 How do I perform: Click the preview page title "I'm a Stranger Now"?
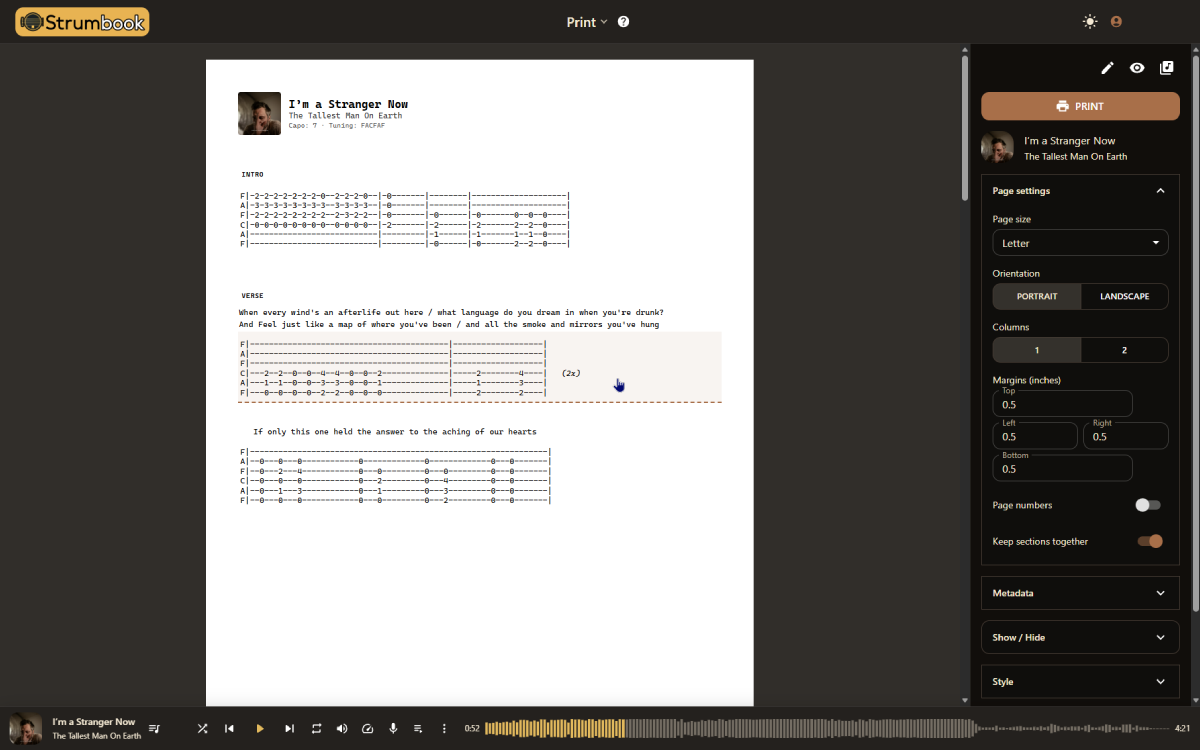(x=348, y=104)
